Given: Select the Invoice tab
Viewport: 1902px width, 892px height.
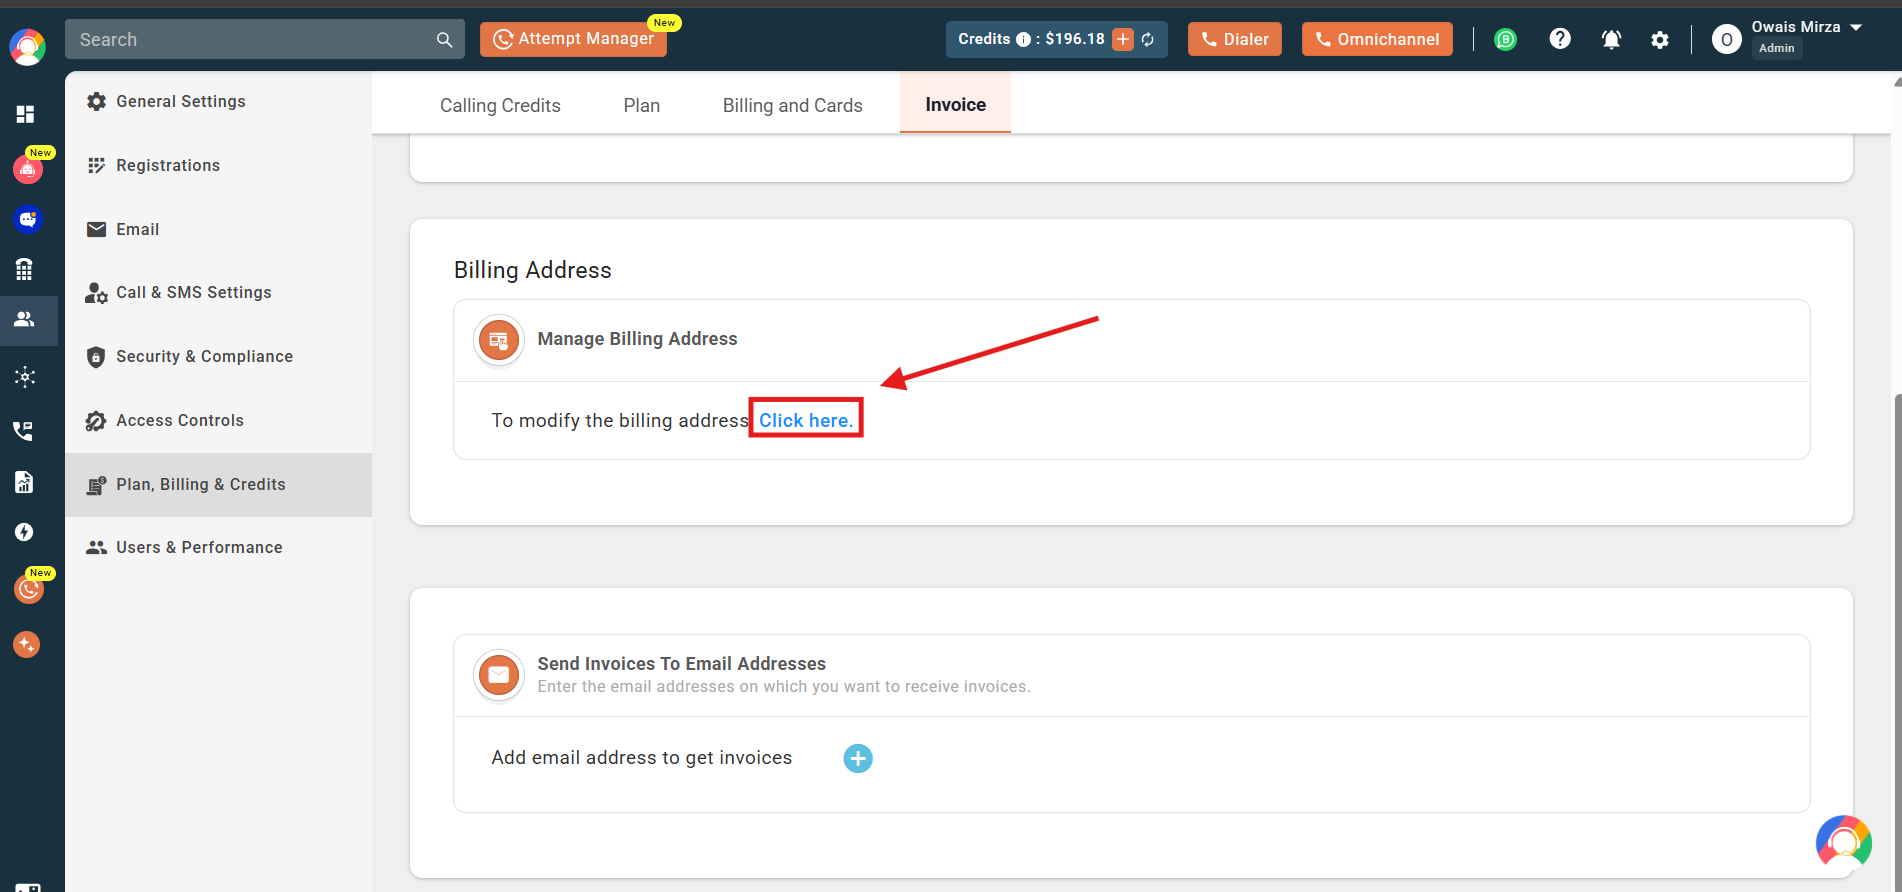Looking at the screenshot, I should pyautogui.click(x=956, y=104).
